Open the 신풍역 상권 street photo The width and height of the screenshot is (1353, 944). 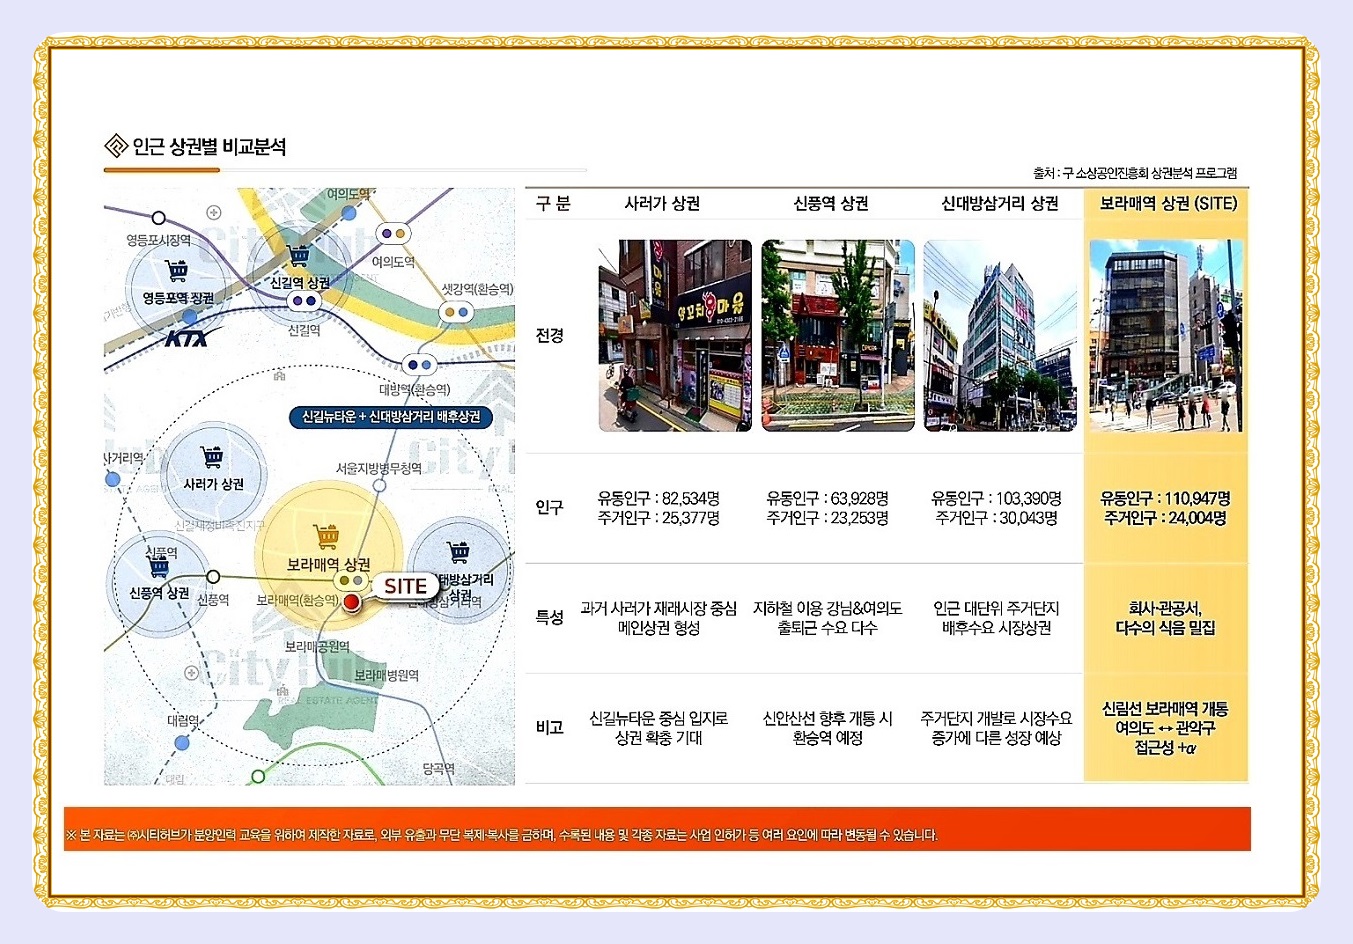[x=838, y=335]
